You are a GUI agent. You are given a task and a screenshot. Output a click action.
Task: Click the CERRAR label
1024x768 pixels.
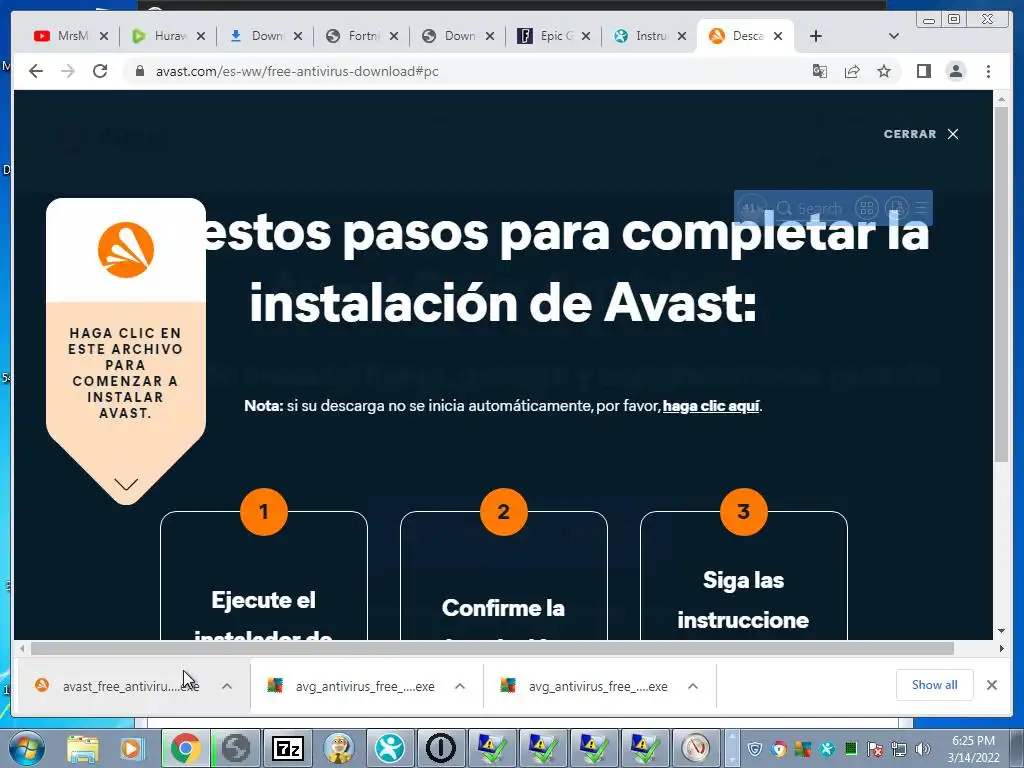click(x=910, y=134)
